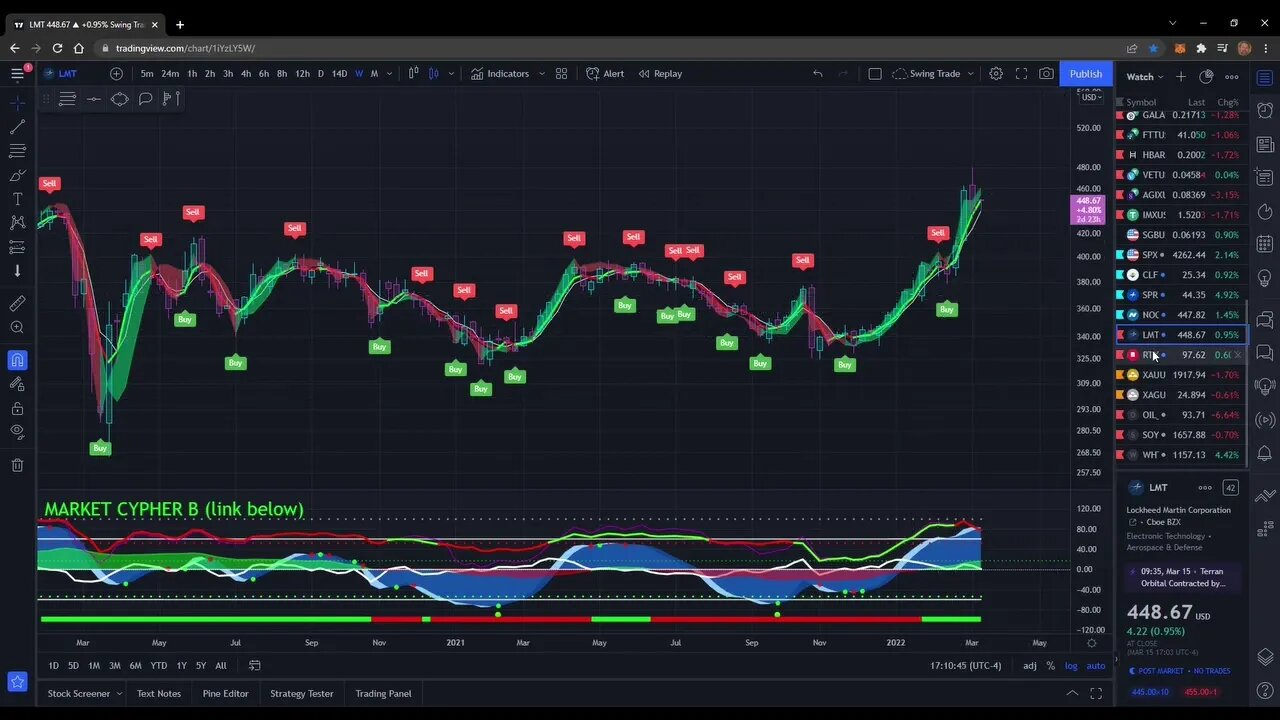Expand Stock Screener dropdown
1280x720 pixels.
[119, 693]
